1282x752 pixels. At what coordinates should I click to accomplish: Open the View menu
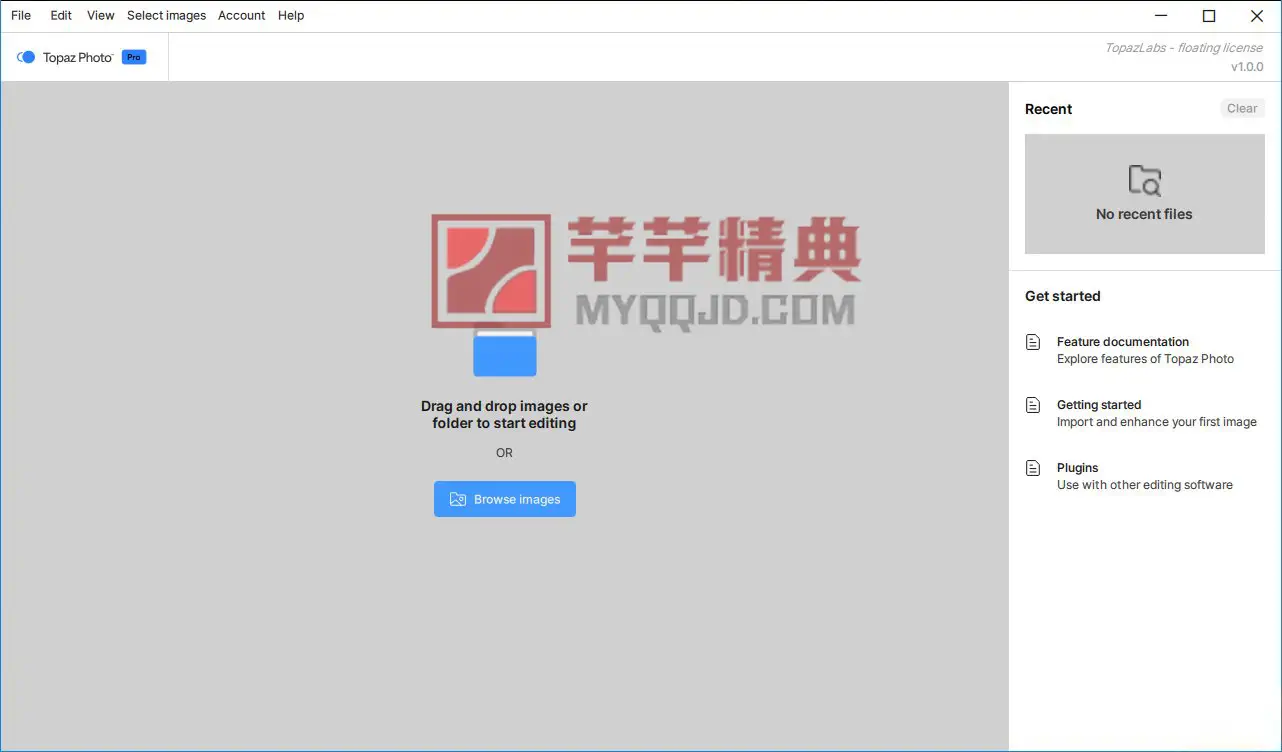(x=100, y=15)
